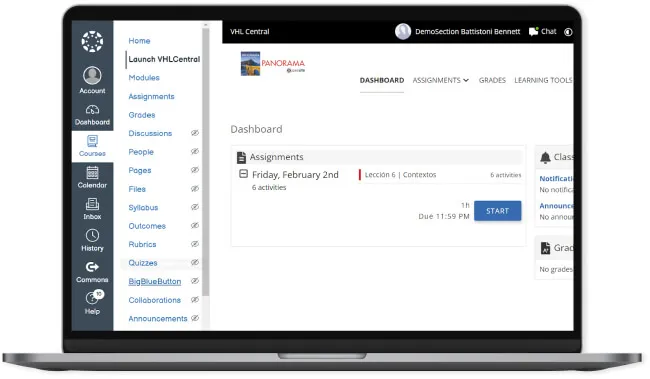Toggle the hidden eye icon beside Outcomes
The height and width of the screenshot is (379, 650).
(194, 226)
